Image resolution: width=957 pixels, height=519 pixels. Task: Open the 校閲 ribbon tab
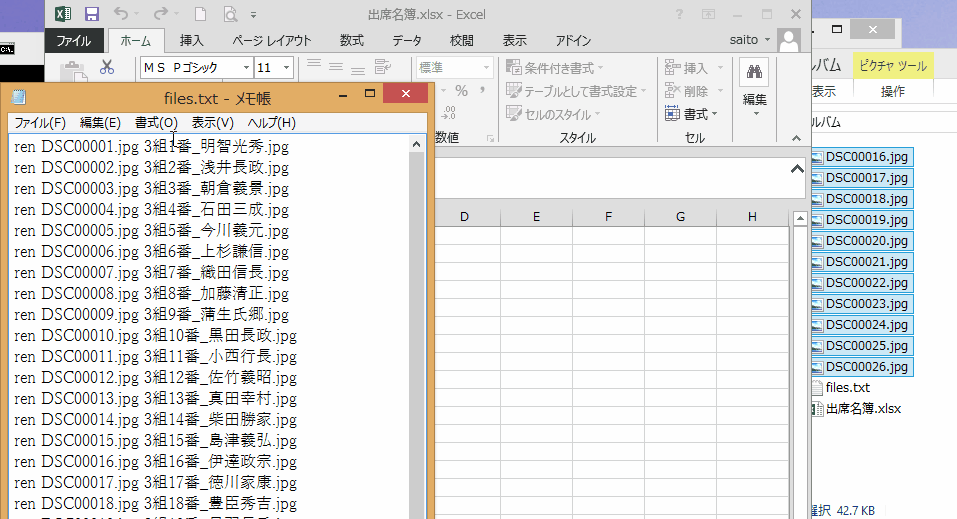coord(461,40)
